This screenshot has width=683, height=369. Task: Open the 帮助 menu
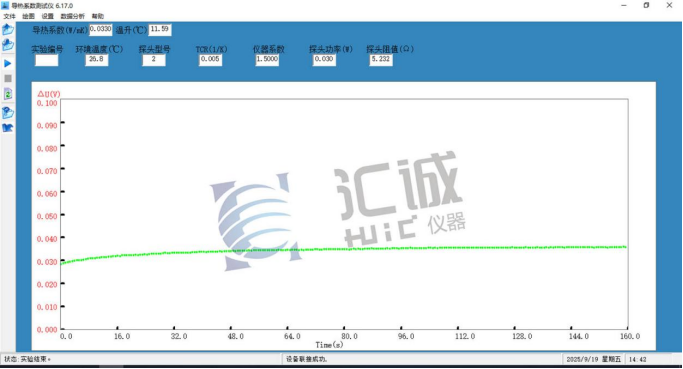(98, 16)
